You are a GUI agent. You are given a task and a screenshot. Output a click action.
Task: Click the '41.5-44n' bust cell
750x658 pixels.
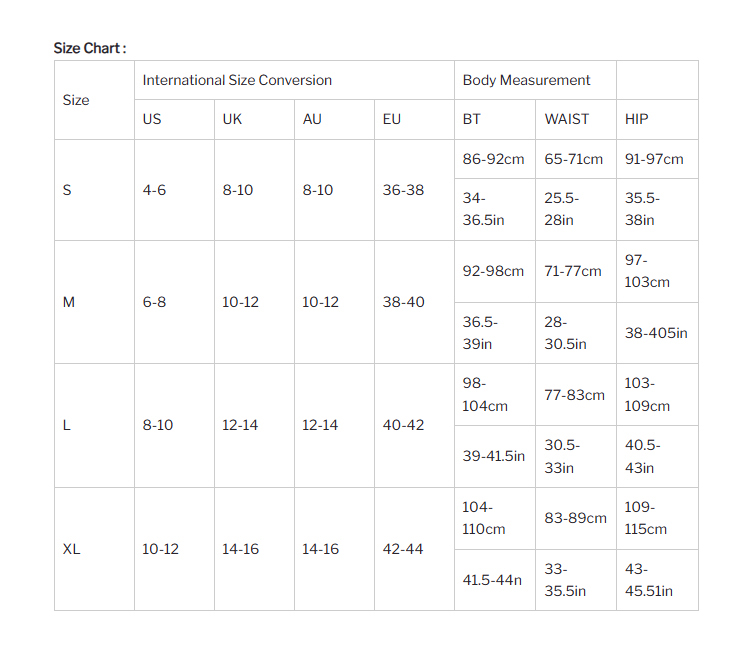(492, 580)
